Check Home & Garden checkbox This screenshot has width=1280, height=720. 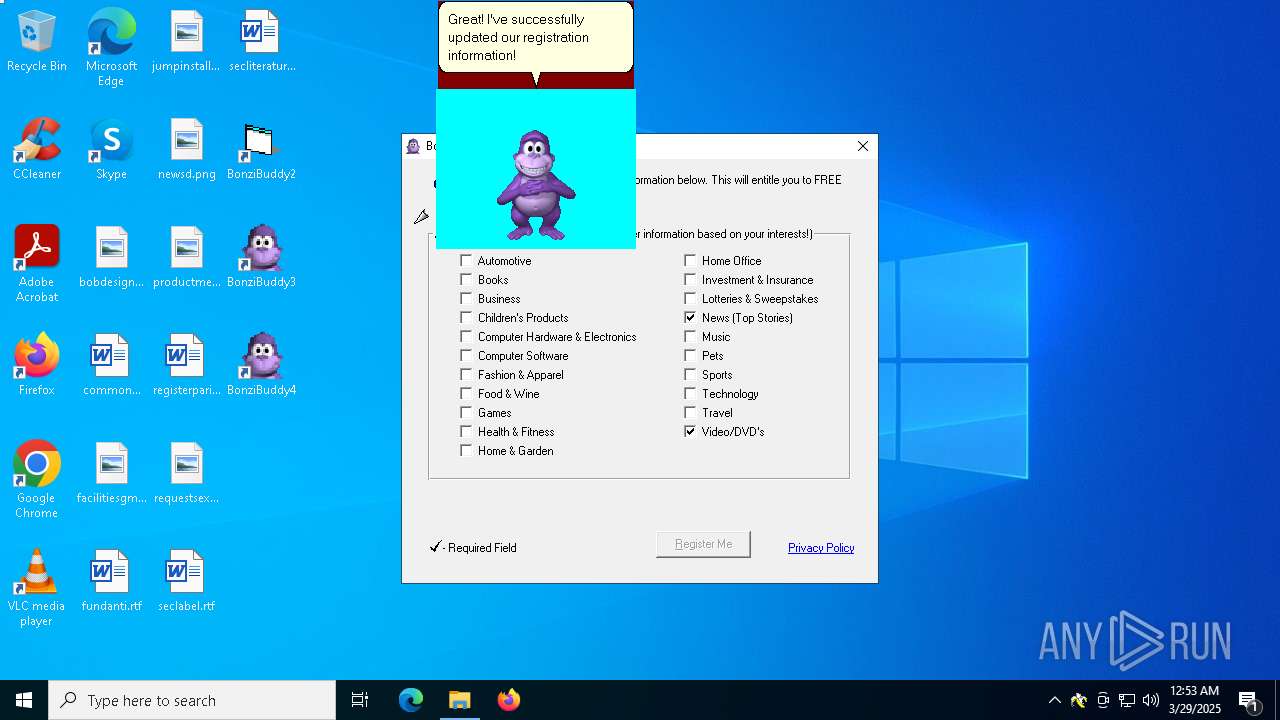coord(466,450)
